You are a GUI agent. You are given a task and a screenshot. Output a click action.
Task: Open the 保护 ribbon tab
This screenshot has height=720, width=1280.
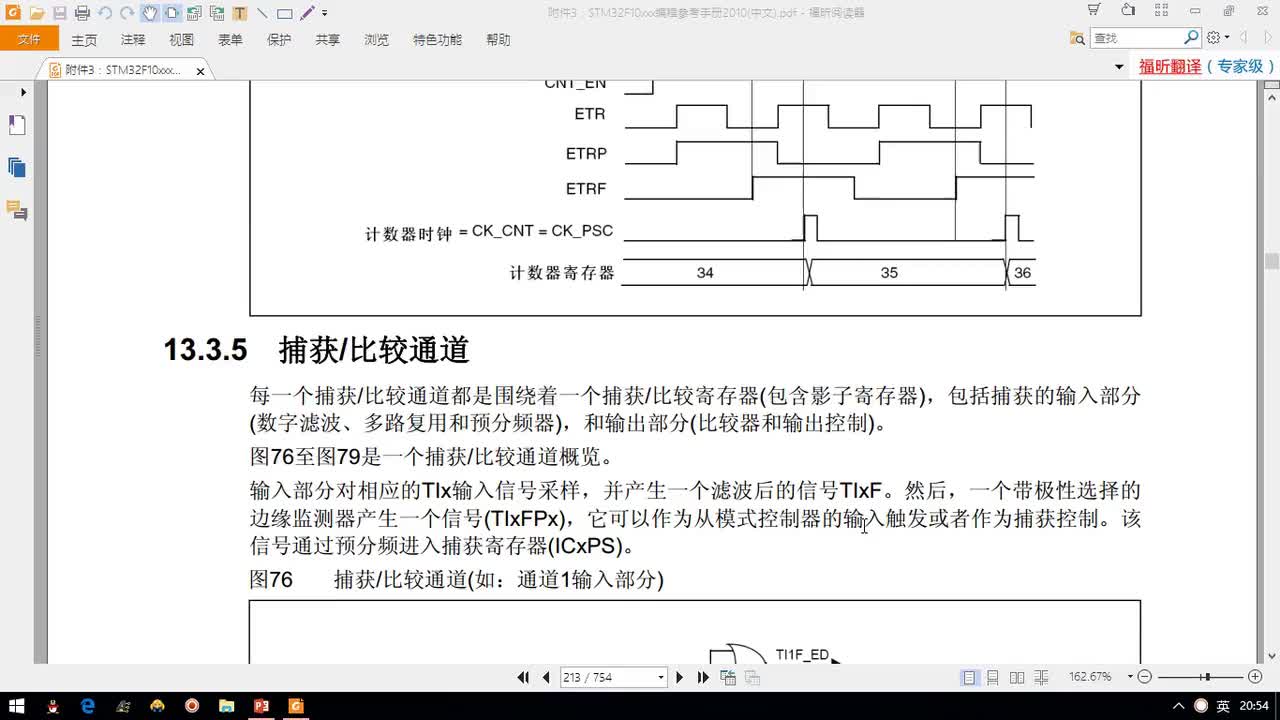pos(279,40)
